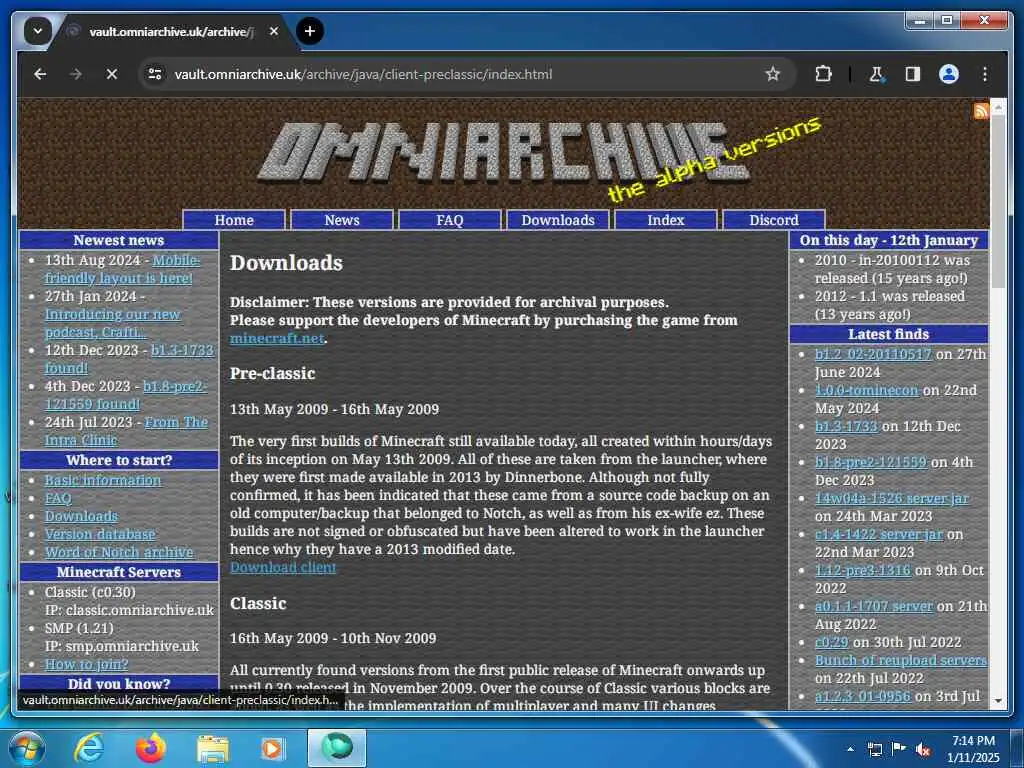
Task: Show hidden tray icons arrow
Action: point(850,749)
